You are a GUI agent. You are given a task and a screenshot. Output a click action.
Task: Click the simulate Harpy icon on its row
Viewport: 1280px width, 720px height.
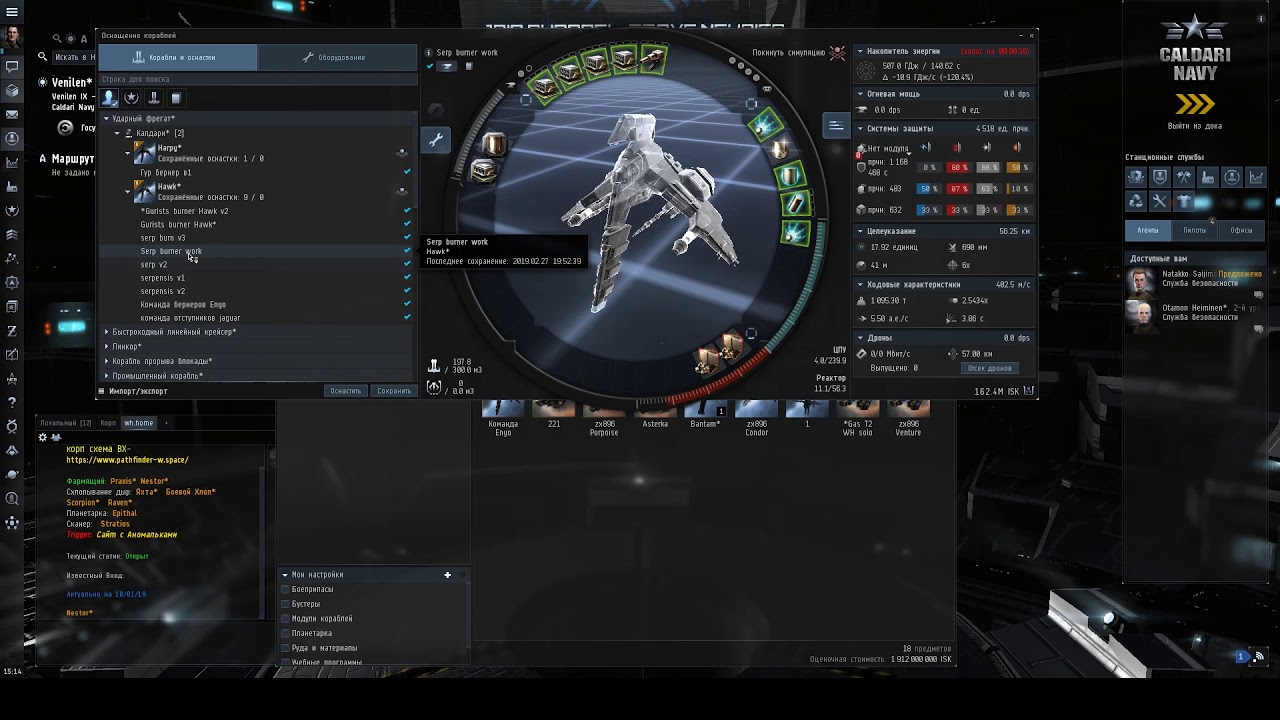point(402,153)
